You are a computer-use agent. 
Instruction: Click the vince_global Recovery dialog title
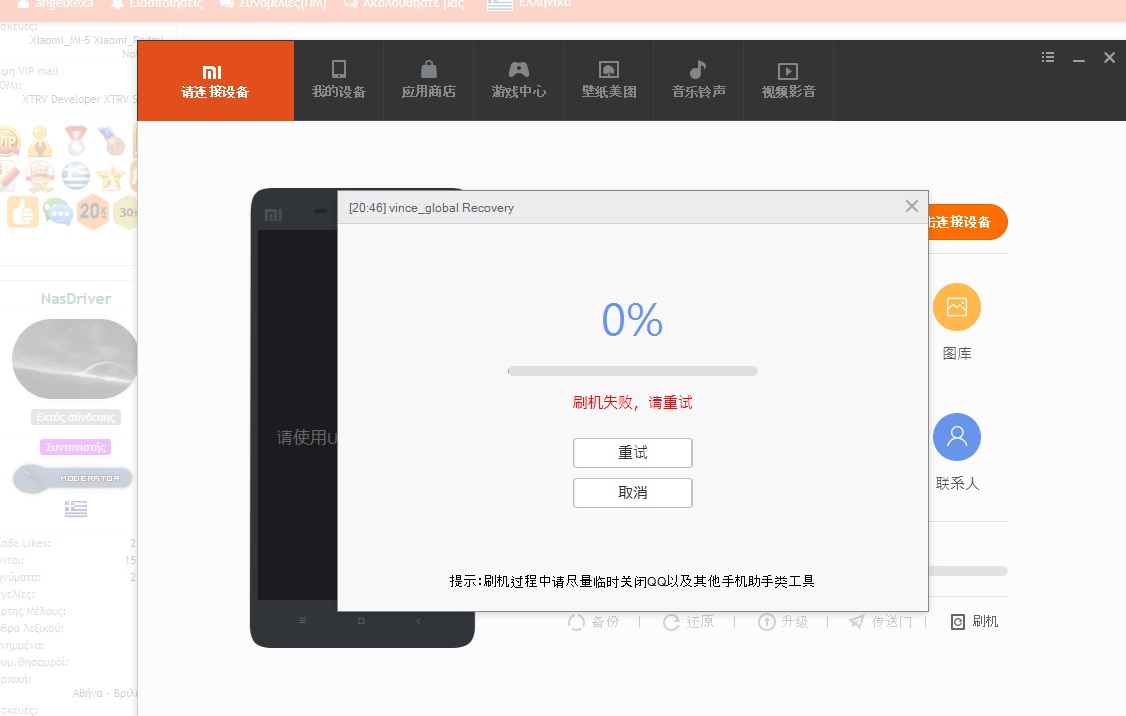point(432,208)
